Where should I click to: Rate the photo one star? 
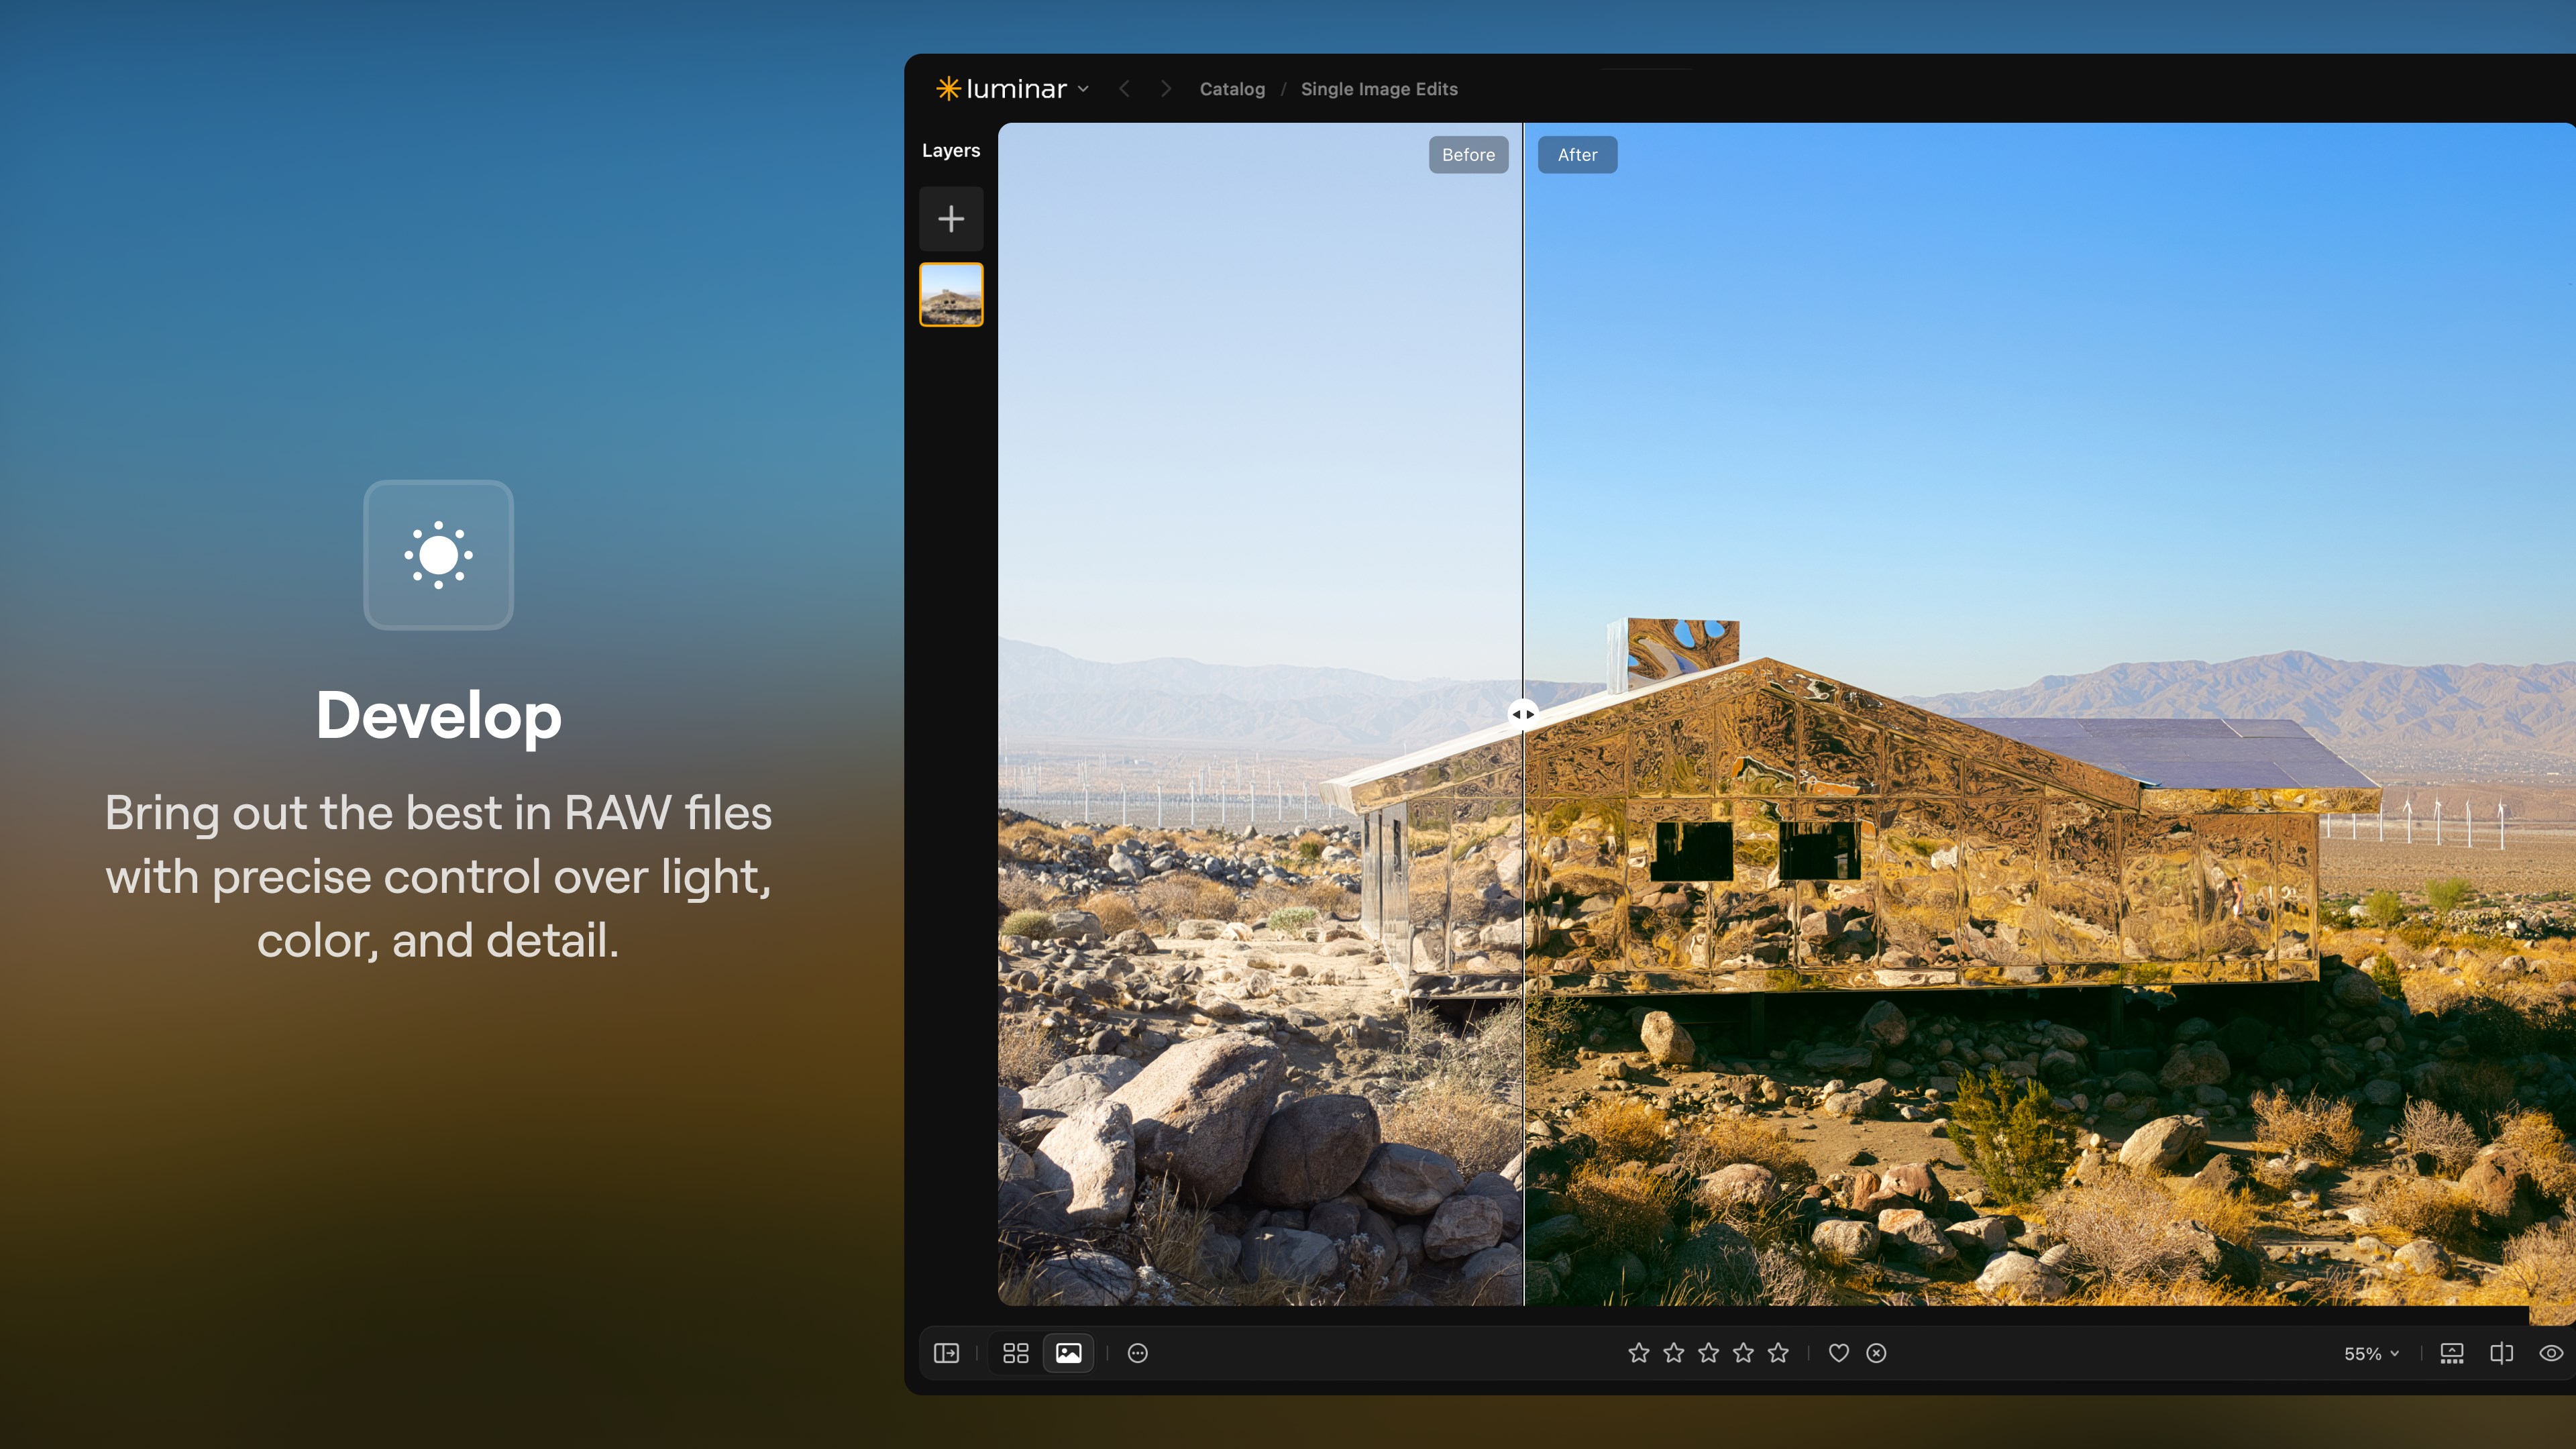tap(1639, 1353)
